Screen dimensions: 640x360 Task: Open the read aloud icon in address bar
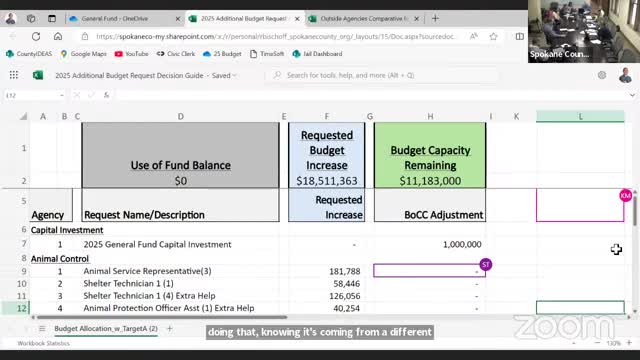point(473,36)
